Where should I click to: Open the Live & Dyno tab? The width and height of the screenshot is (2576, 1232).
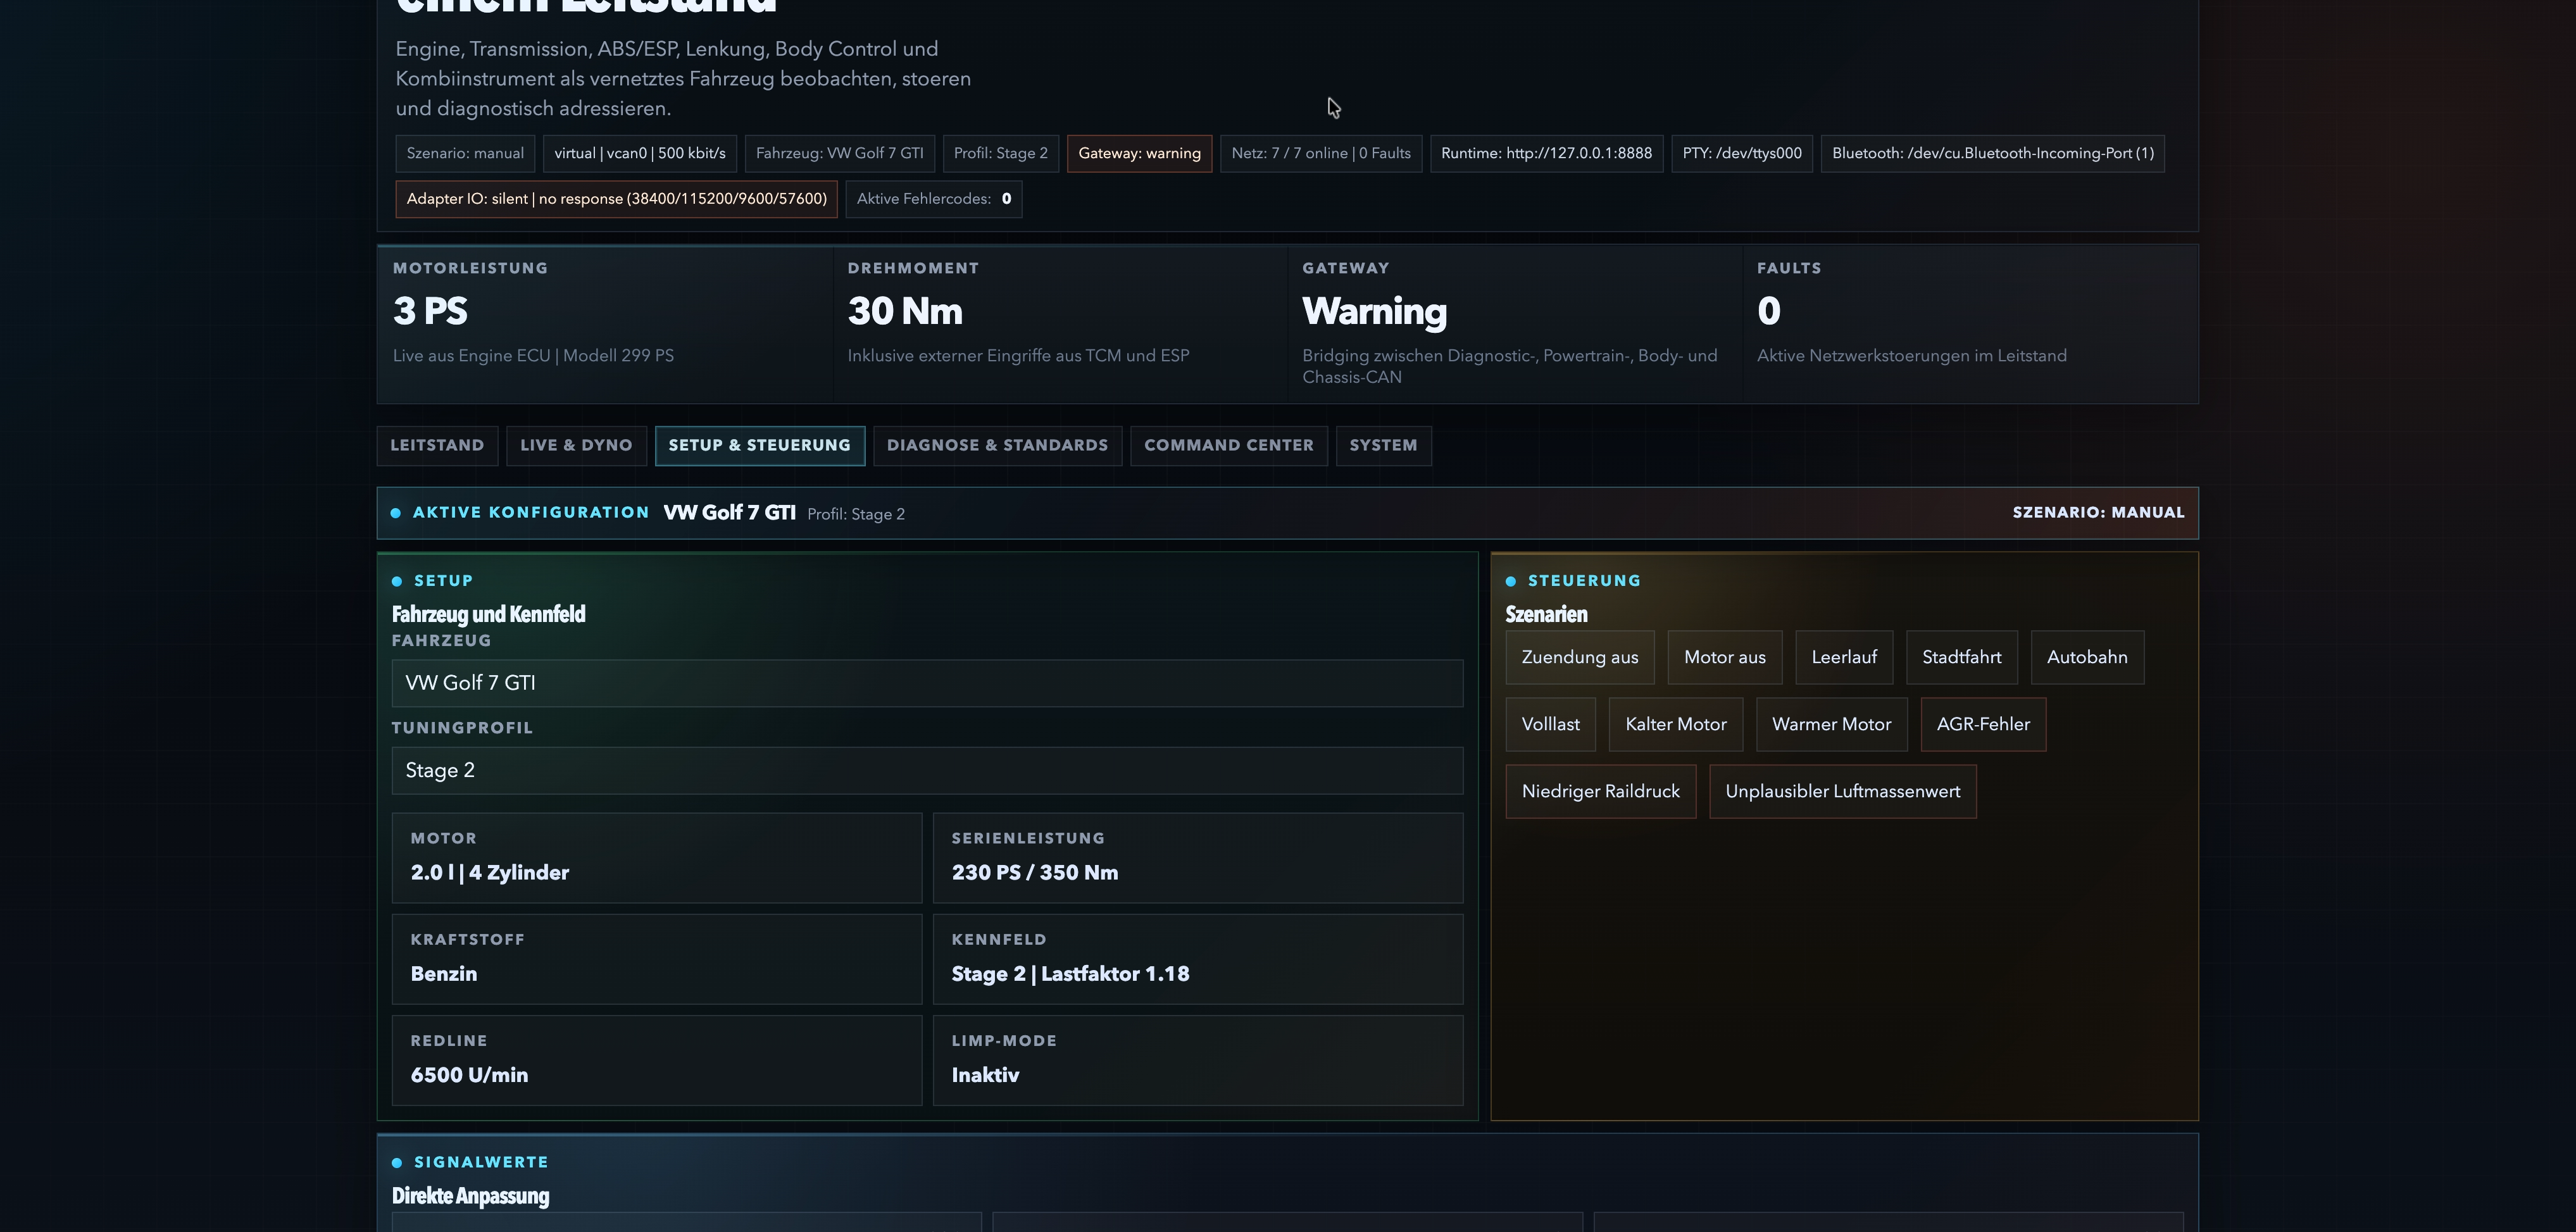pos(576,446)
